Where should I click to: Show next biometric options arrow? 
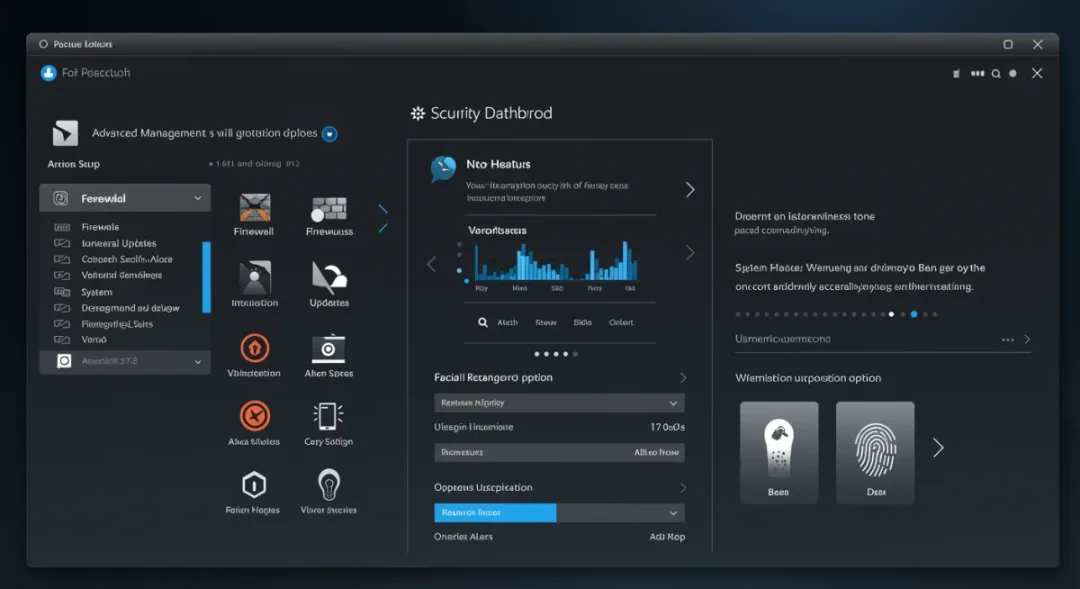pos(938,448)
